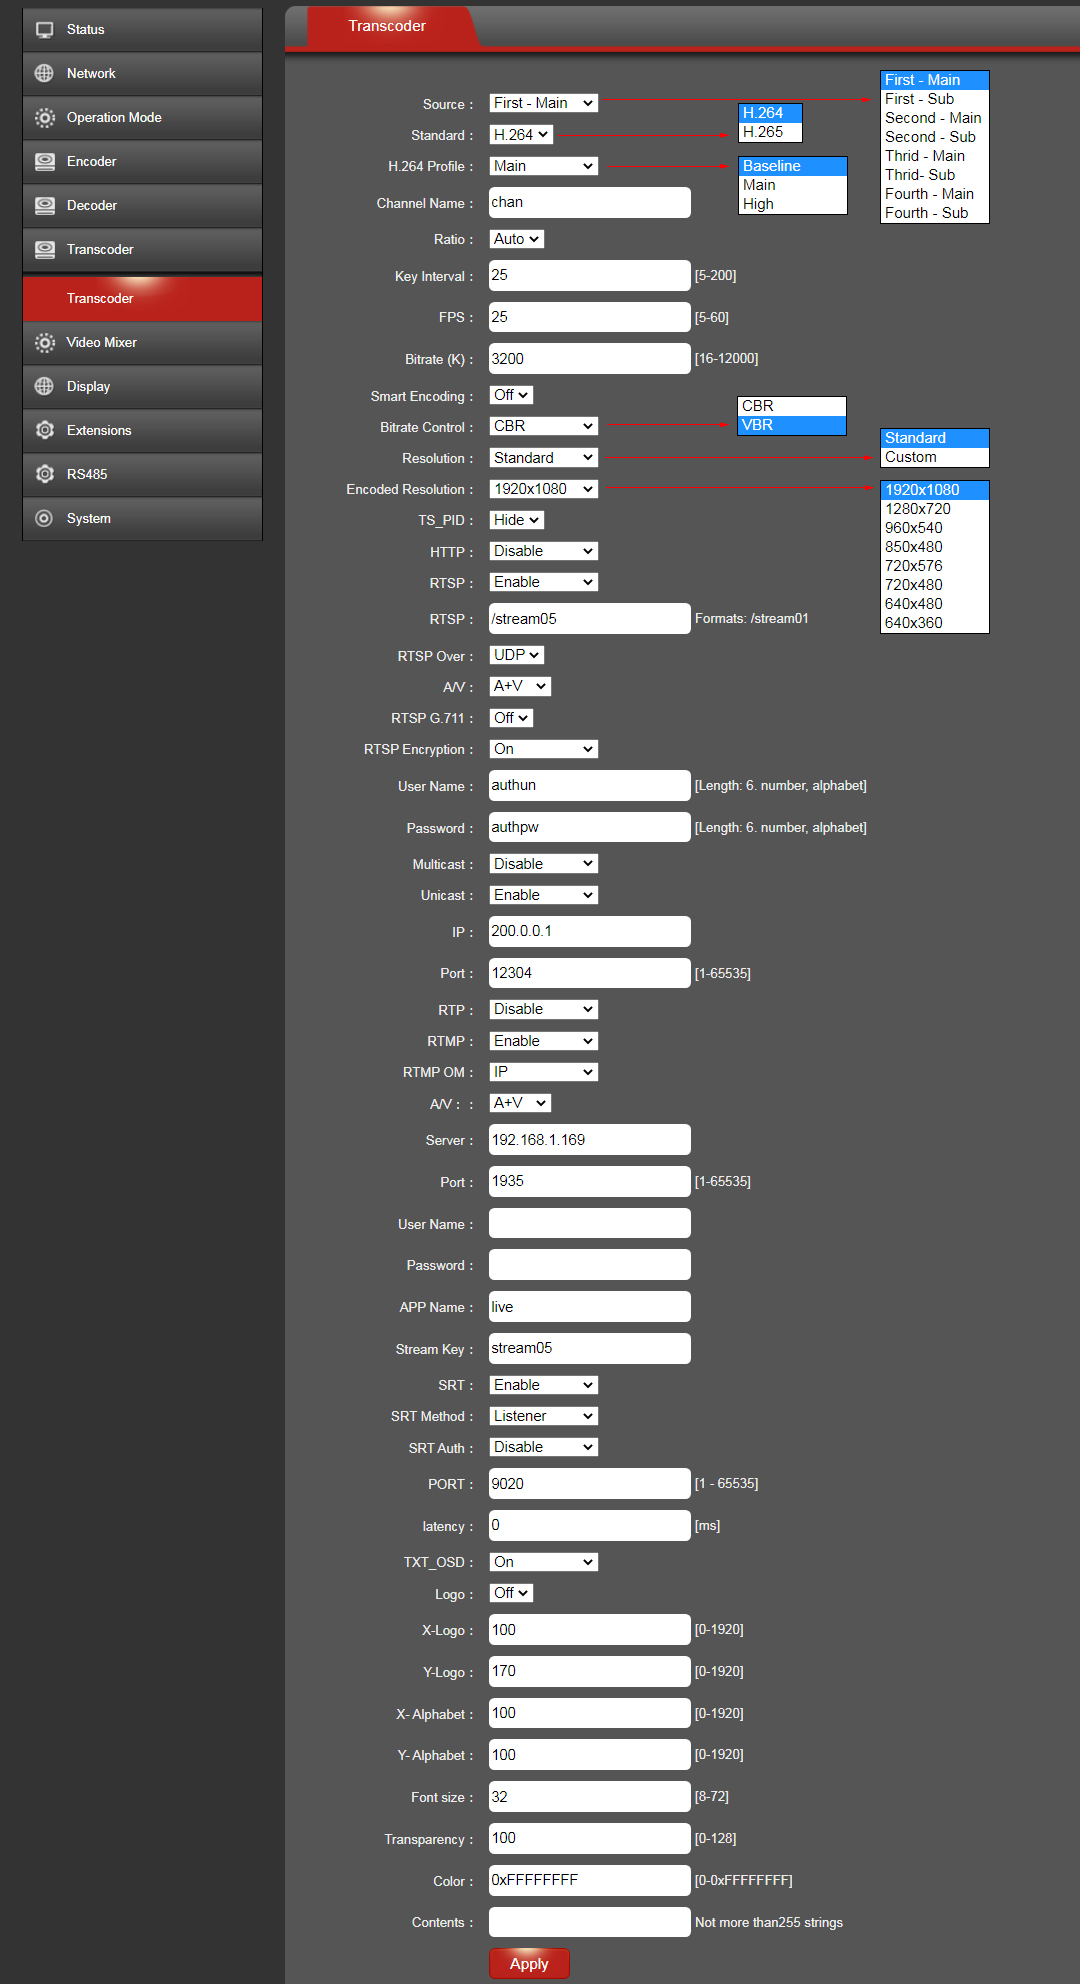Click the RTSP stream path field
1080x1984 pixels.
click(590, 619)
